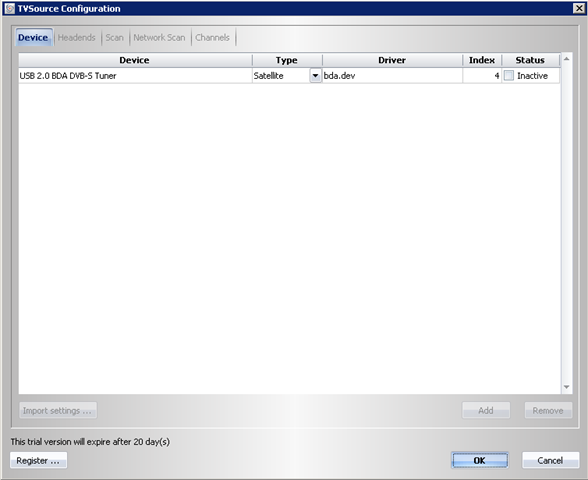Click the scrollbar down arrow

click(567, 387)
